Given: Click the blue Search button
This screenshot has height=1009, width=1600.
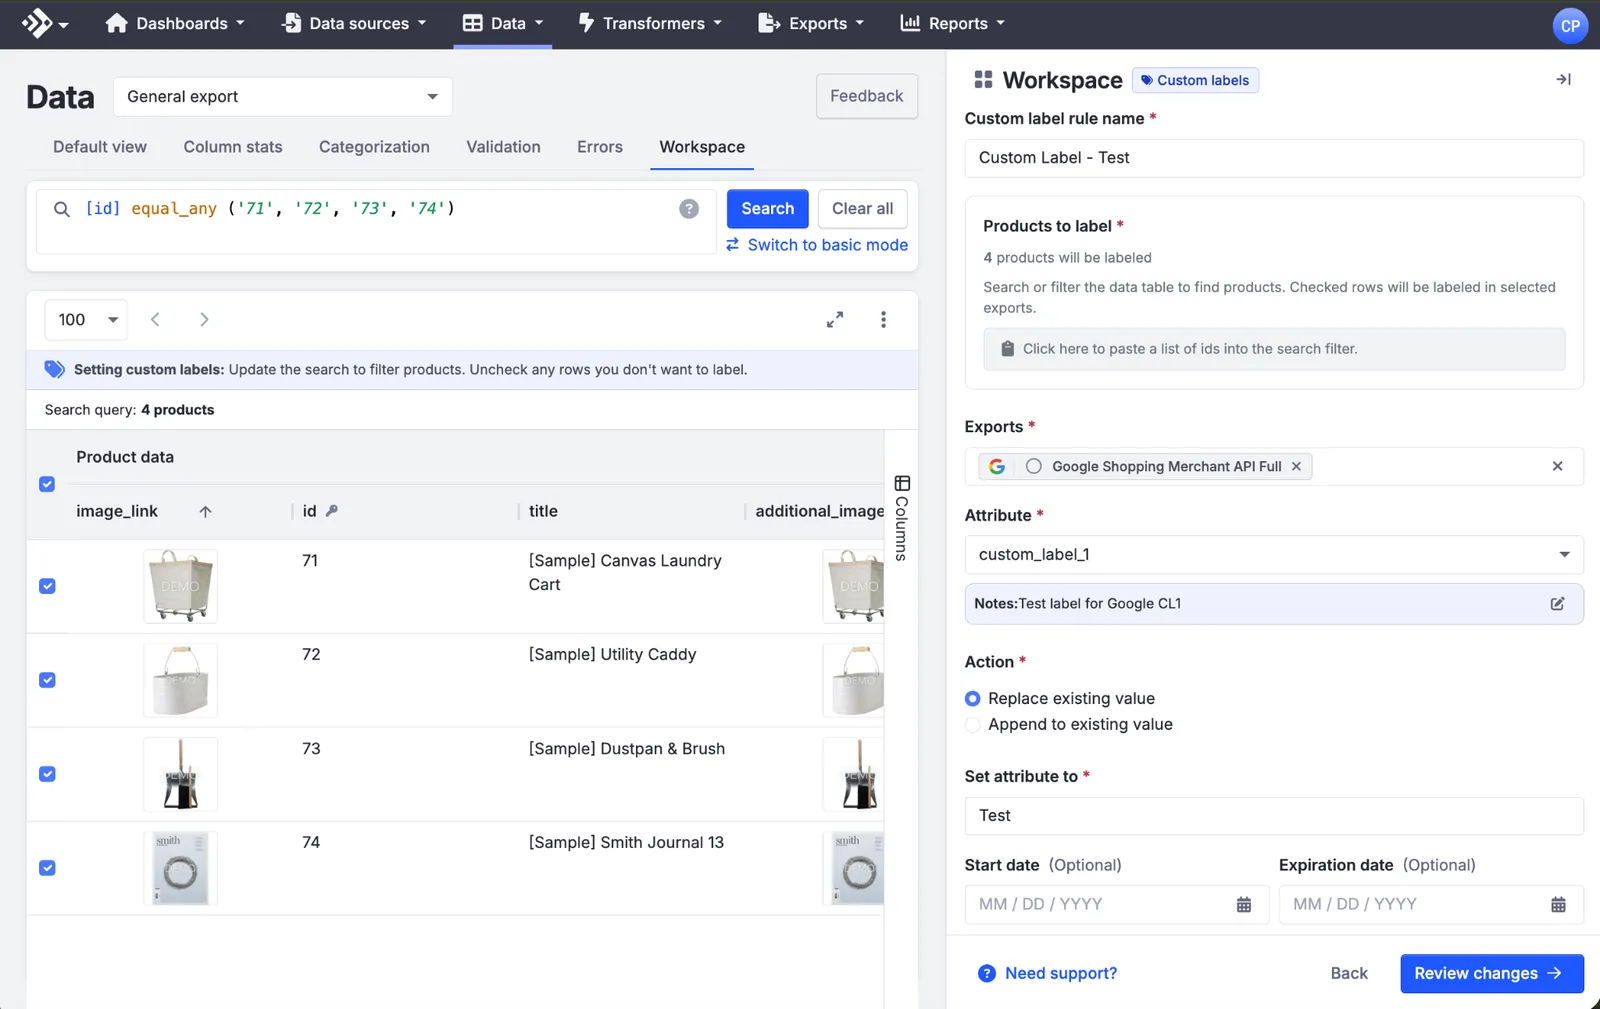Looking at the screenshot, I should pyautogui.click(x=767, y=209).
